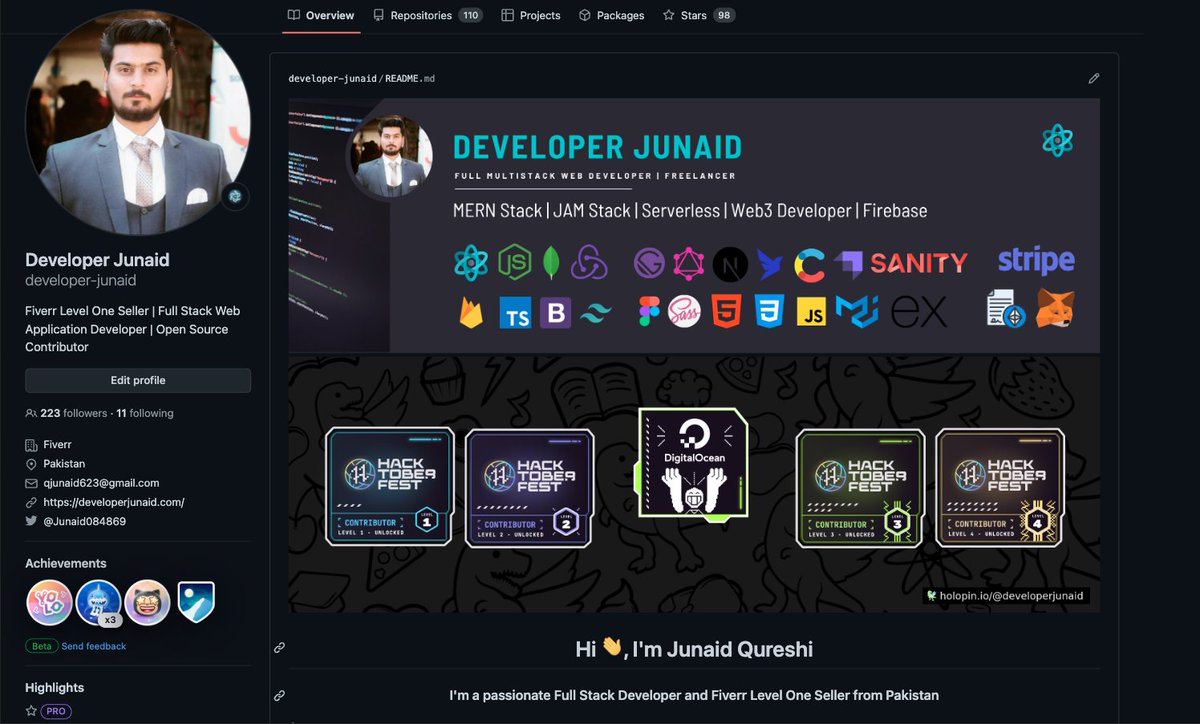Open the developerjunaid.com website link
The width and height of the screenshot is (1200, 724).
[113, 503]
